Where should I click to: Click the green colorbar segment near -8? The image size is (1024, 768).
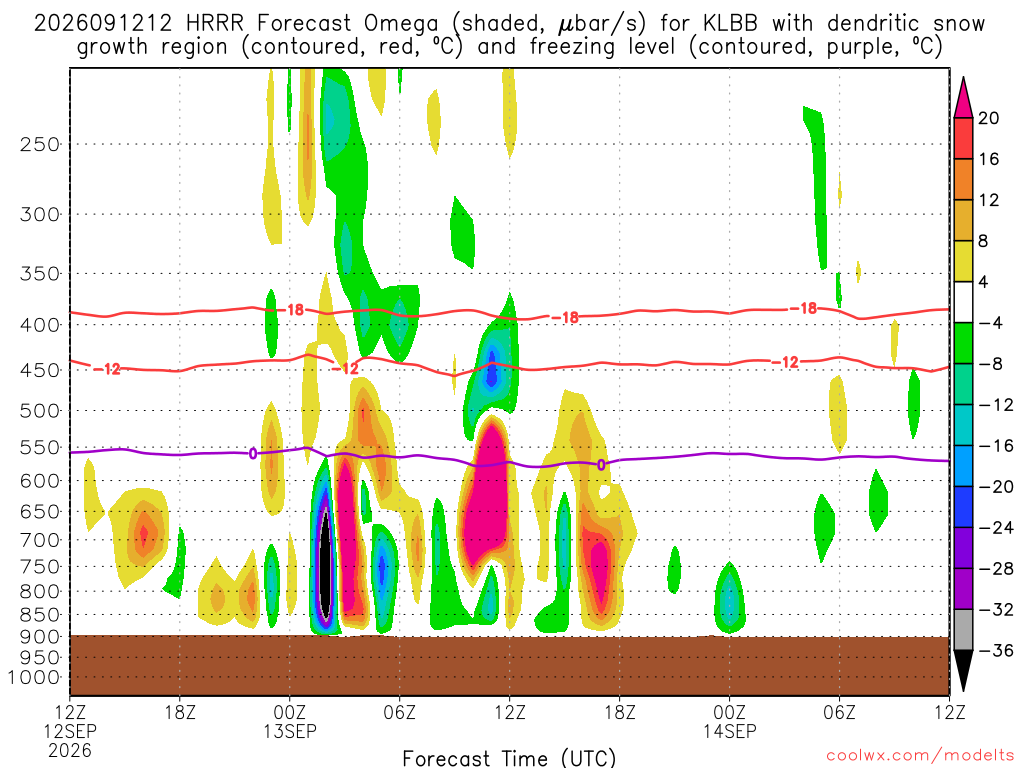[x=963, y=344]
